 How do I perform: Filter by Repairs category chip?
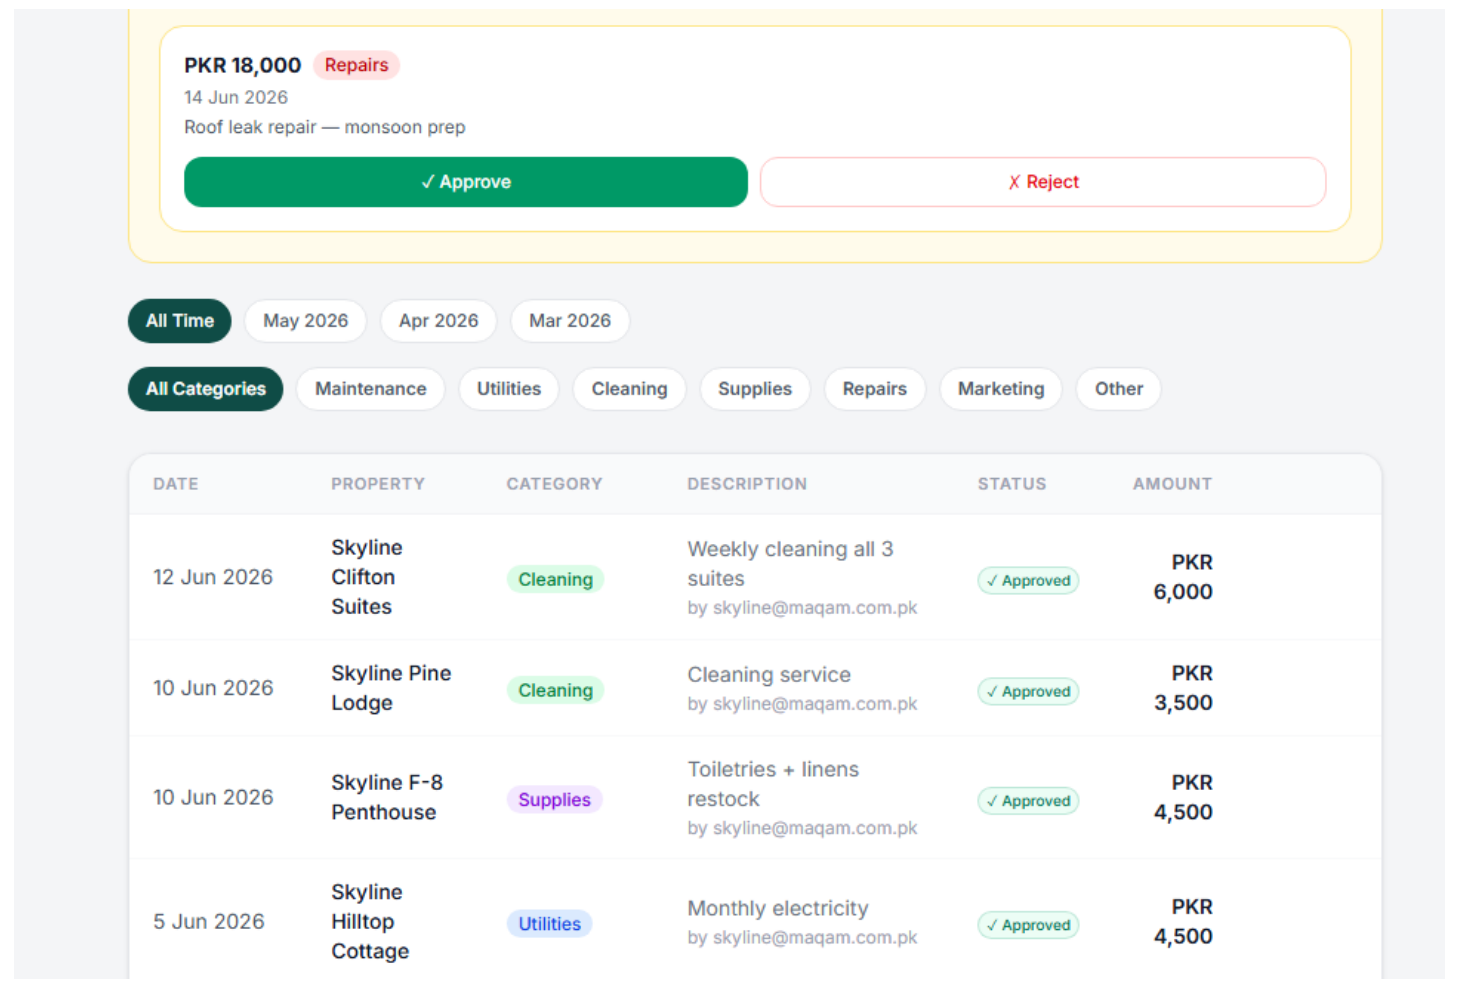[x=874, y=389]
